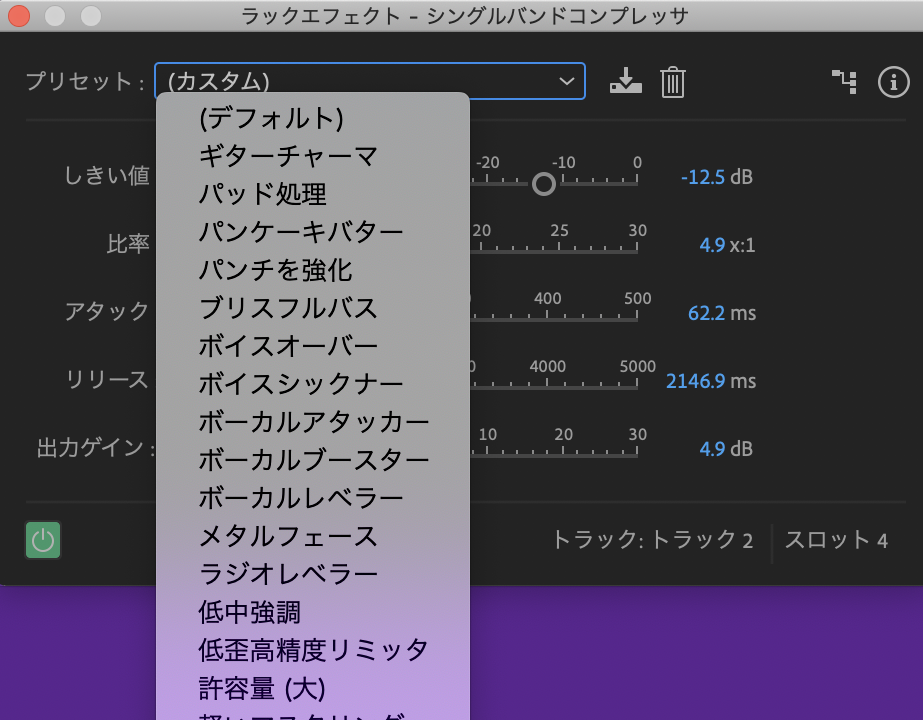This screenshot has height=720, width=923.
Task: Select the ギターチャーマ preset
Action: [x=288, y=156]
